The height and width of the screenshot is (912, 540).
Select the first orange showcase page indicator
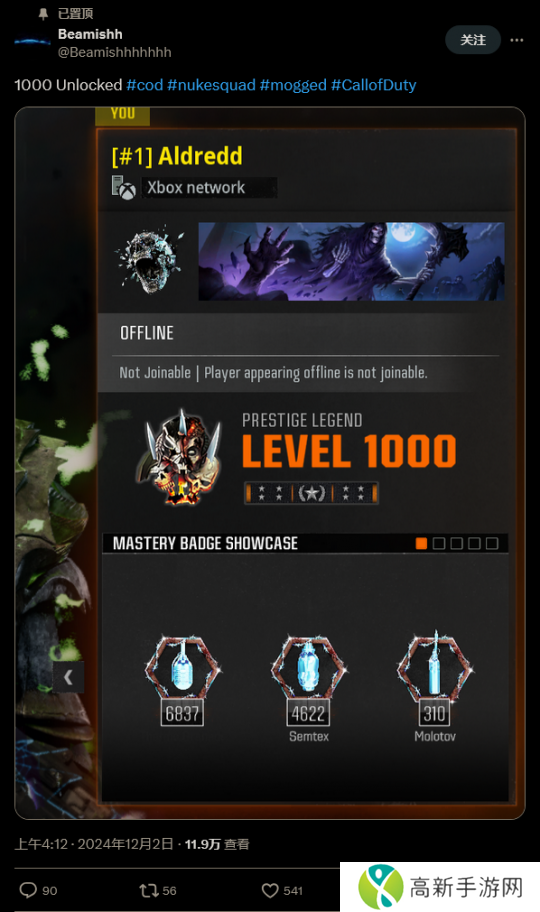tap(421, 543)
